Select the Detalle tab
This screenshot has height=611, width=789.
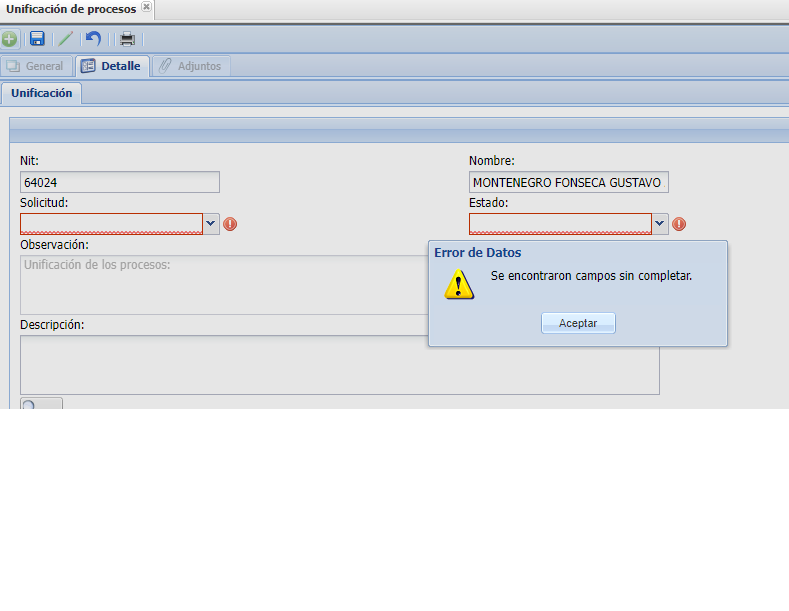tap(112, 66)
